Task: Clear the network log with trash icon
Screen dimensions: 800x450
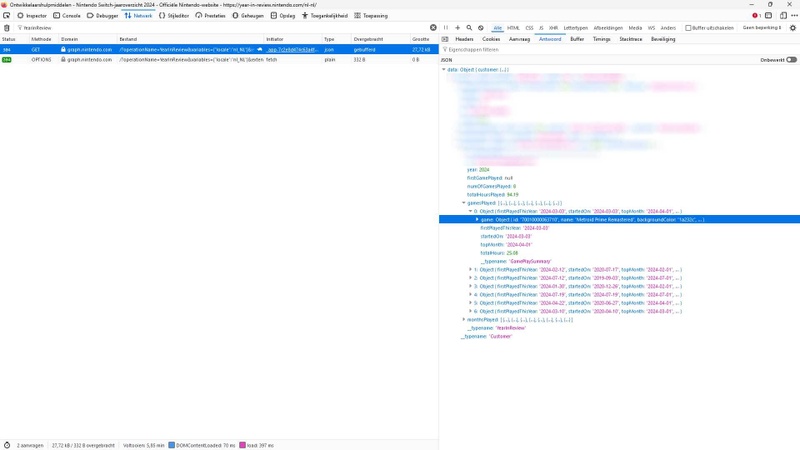Action: [7, 28]
